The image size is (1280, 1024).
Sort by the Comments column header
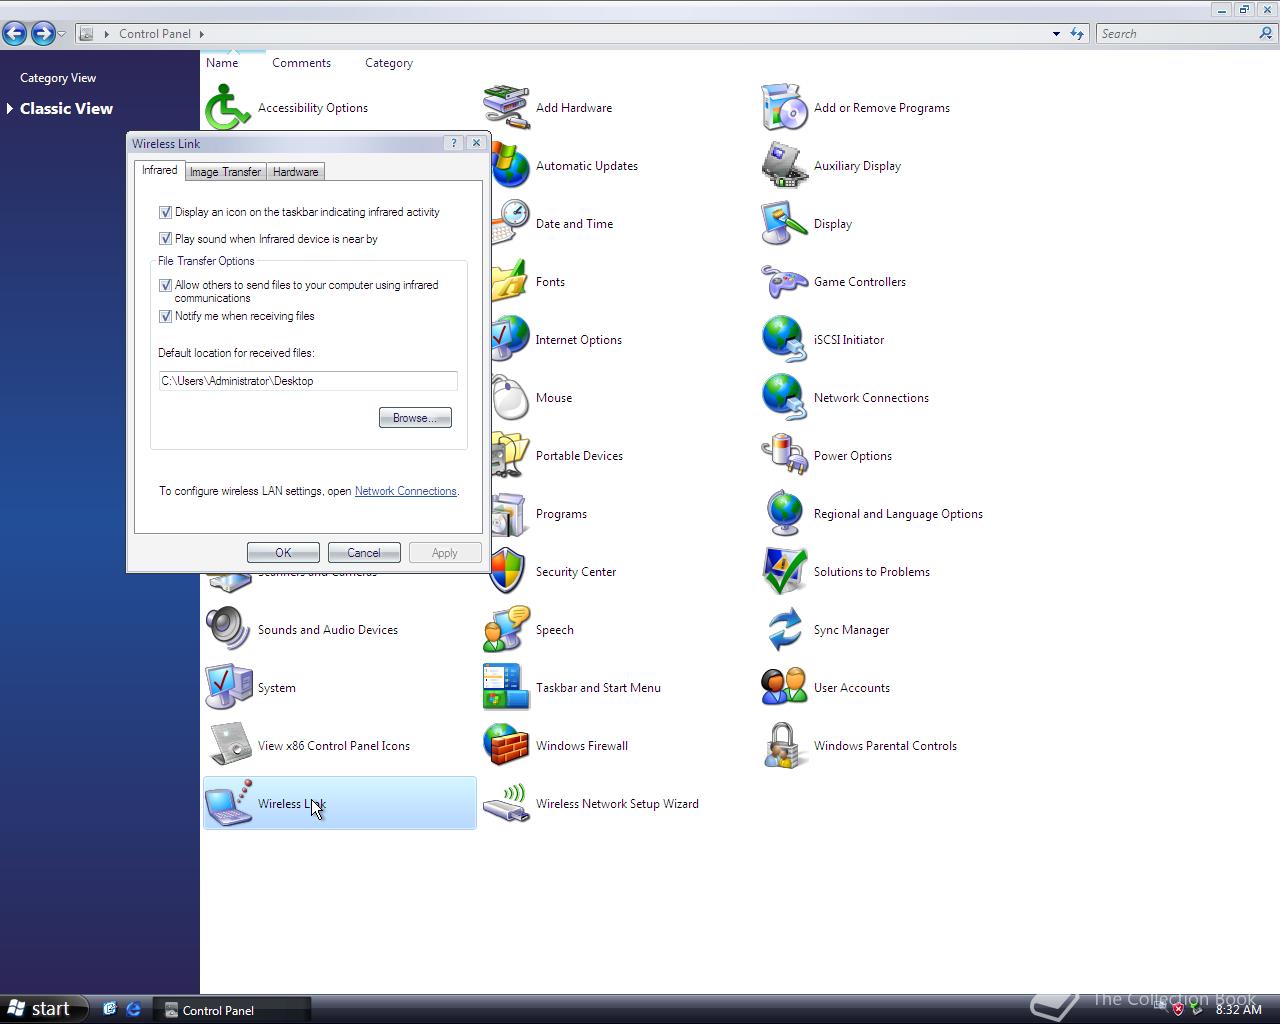301,62
